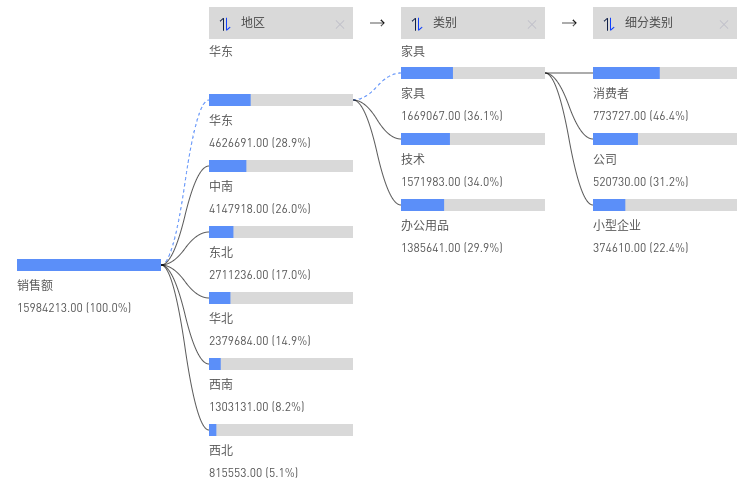The height and width of the screenshot is (493, 755).
Task: Expand the 中南 region bar
Action: 281,166
